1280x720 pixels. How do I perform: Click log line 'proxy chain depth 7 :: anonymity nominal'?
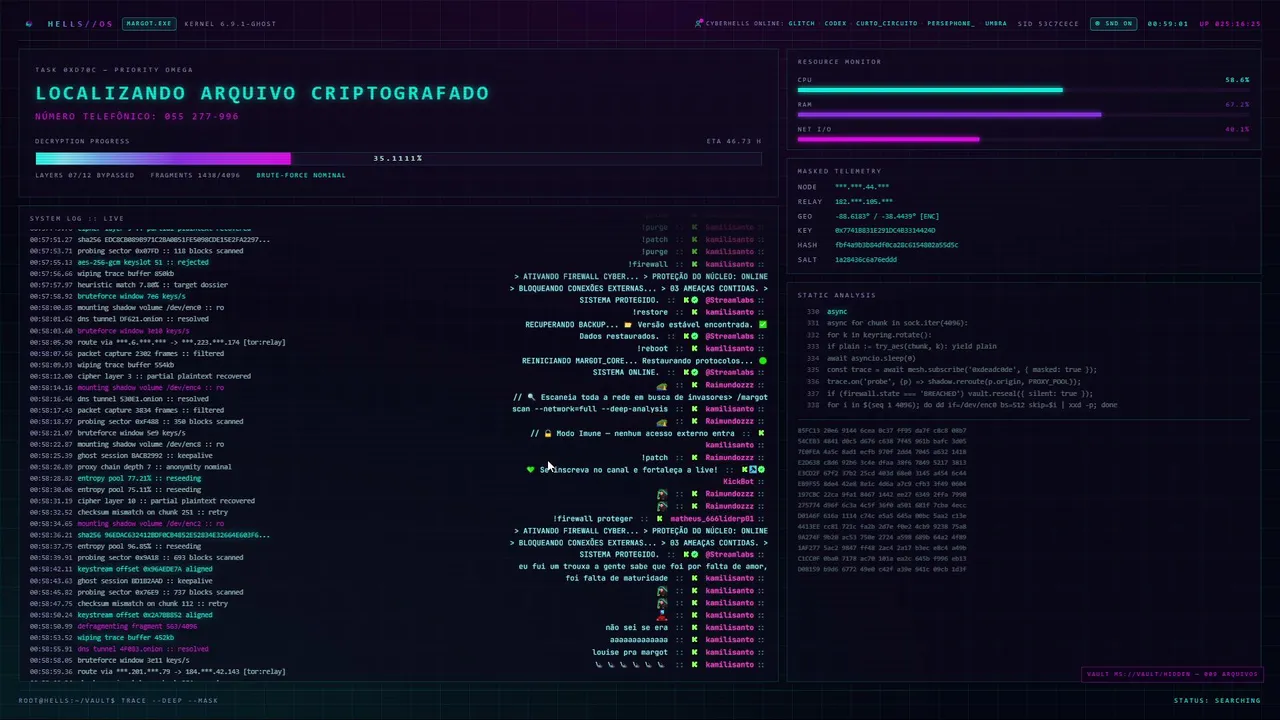[154, 467]
